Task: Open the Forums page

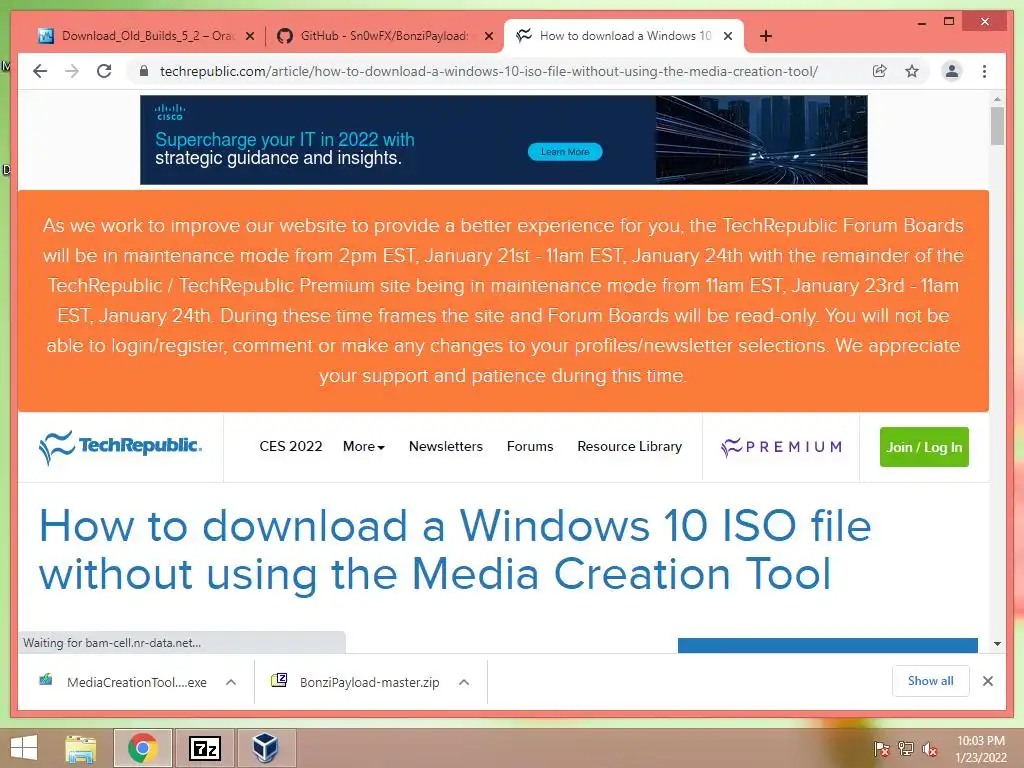Action: (x=530, y=447)
